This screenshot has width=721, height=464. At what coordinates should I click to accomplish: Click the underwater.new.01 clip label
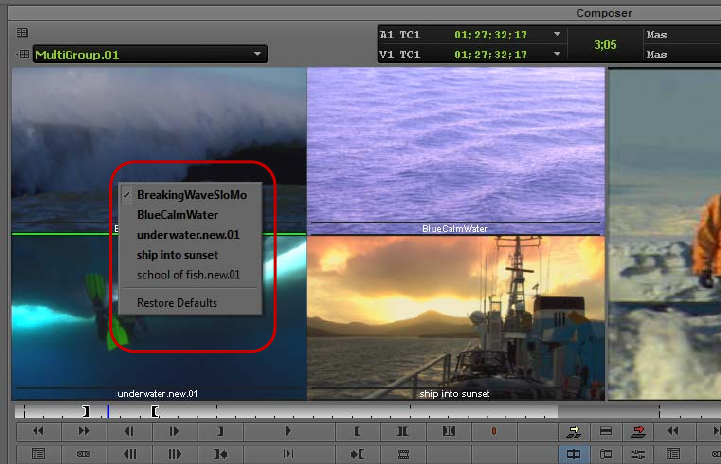tap(157, 394)
